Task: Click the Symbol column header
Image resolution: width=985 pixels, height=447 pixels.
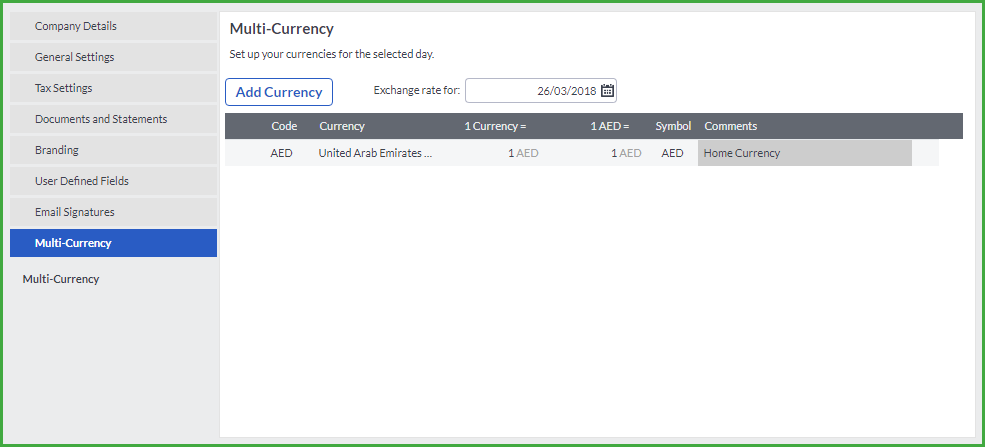Action: pos(673,126)
